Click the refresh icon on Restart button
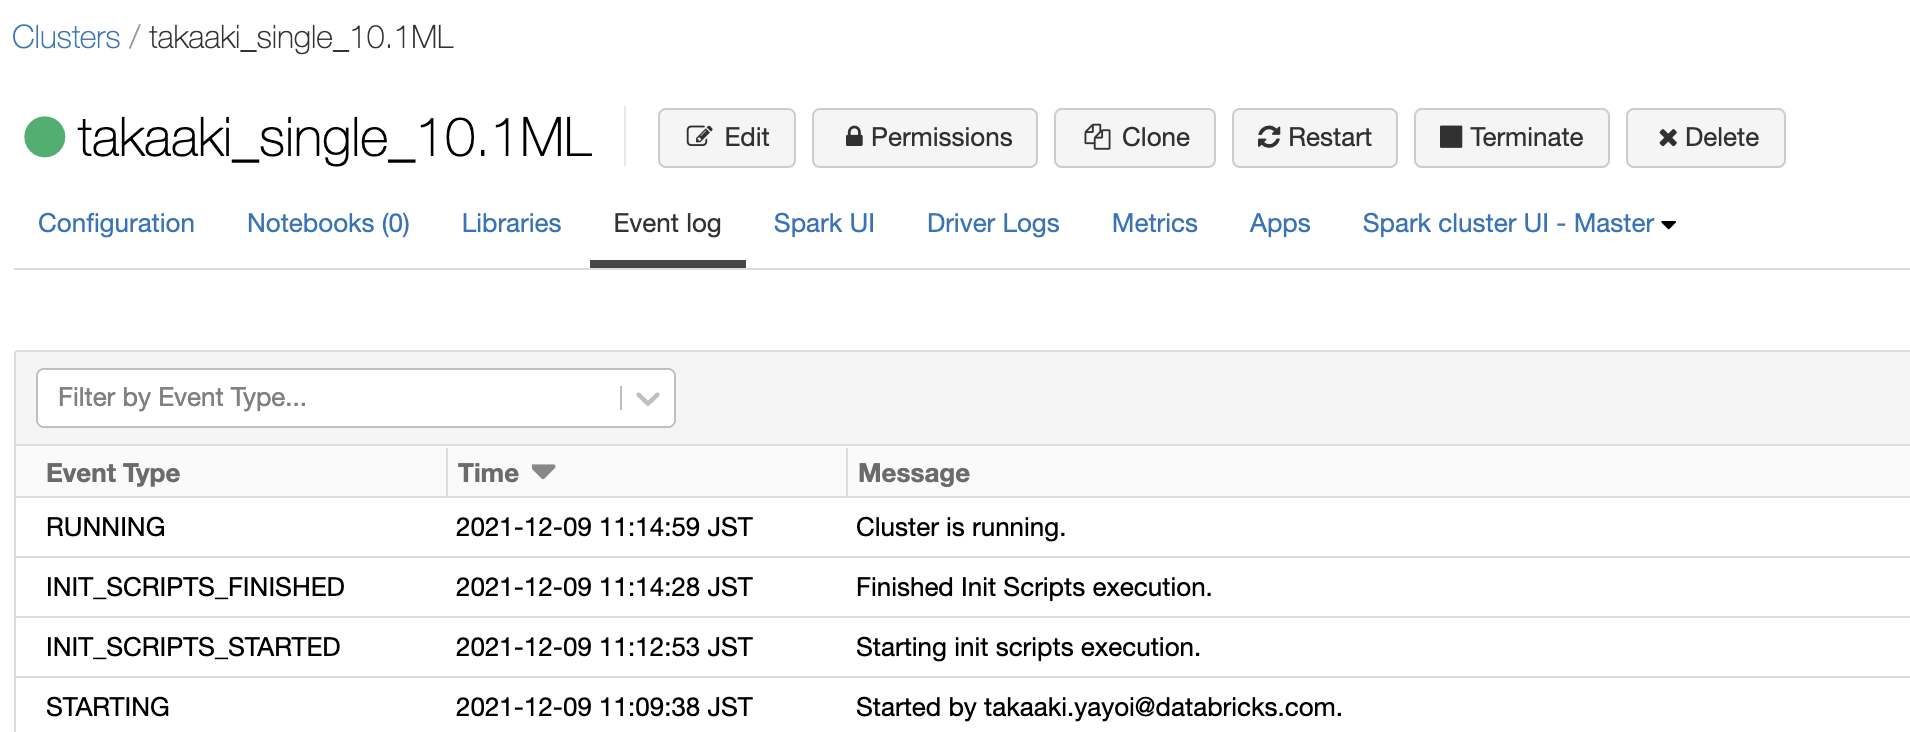The height and width of the screenshot is (732, 1910). (x=1269, y=137)
